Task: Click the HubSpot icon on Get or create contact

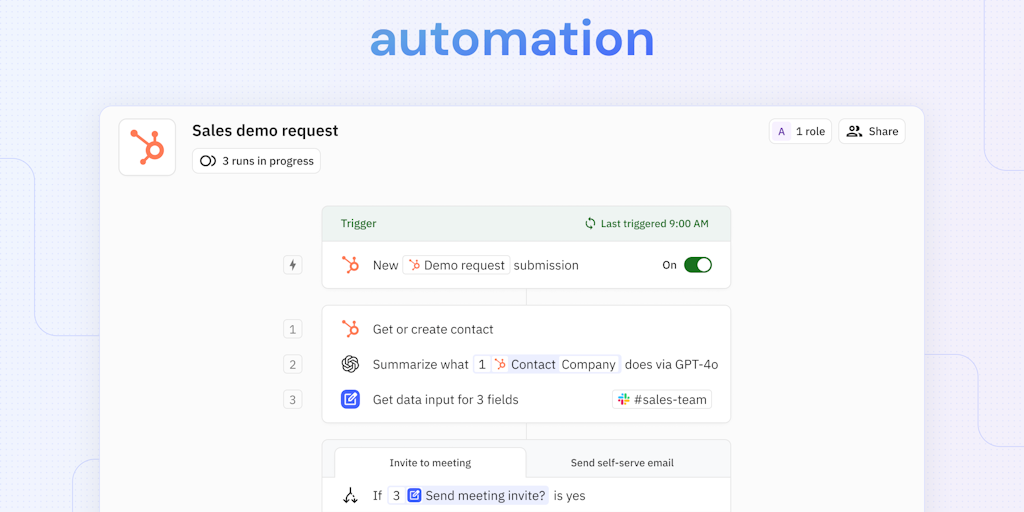Action: [350, 329]
